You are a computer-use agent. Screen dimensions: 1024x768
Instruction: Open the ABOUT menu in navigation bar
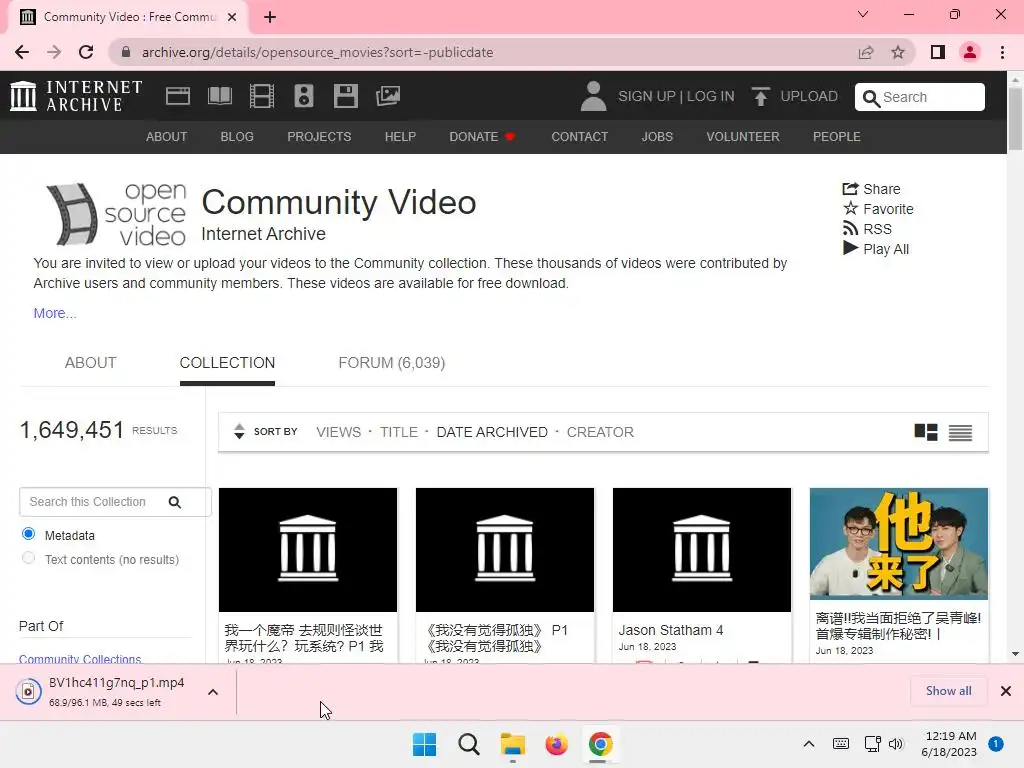click(167, 136)
